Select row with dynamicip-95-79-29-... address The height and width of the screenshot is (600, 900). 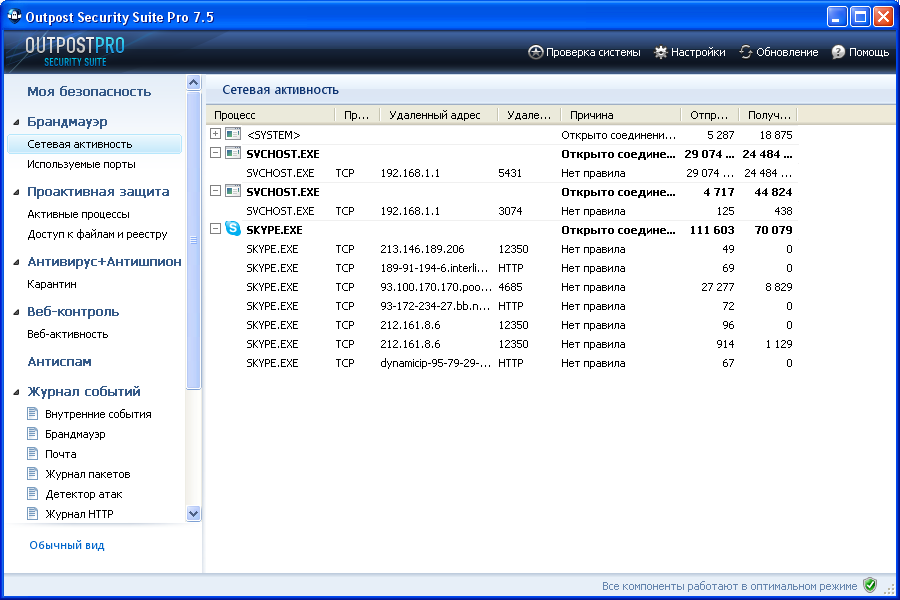coord(502,363)
